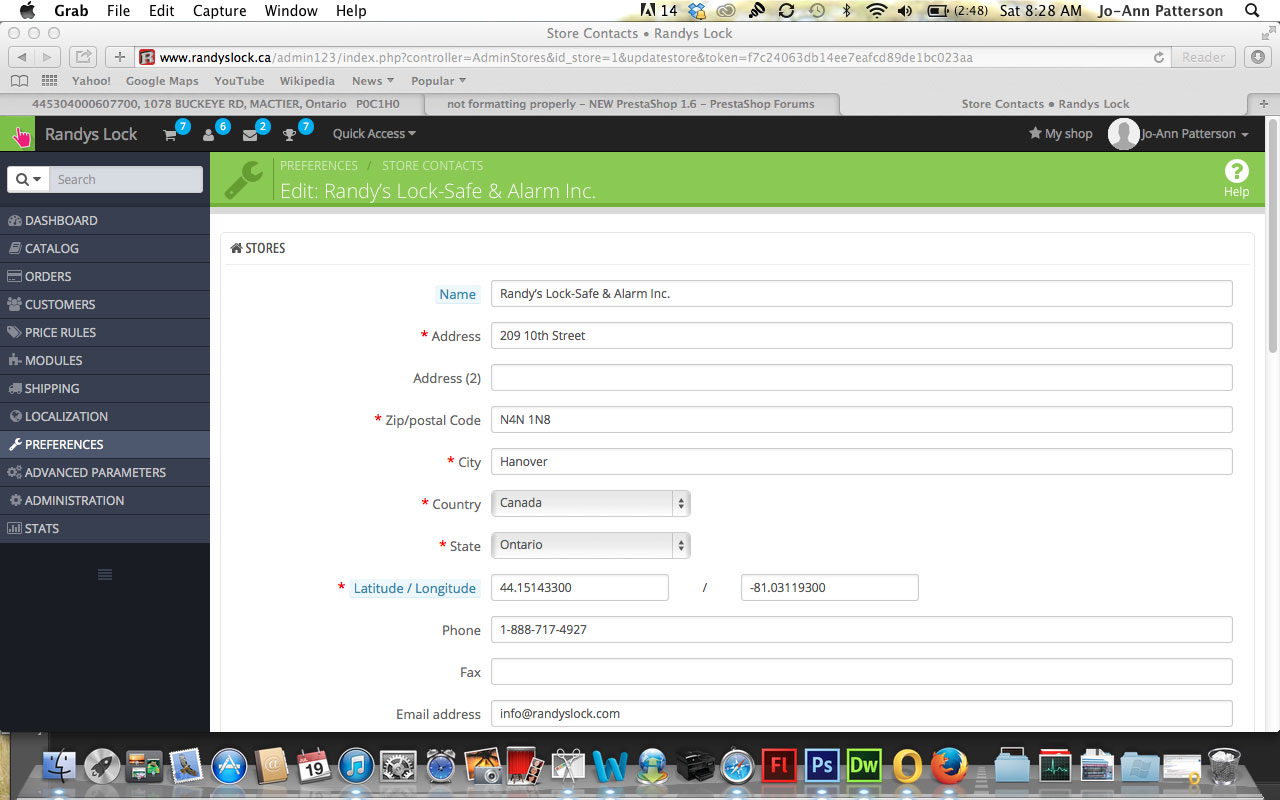Launch Adobe Flash from the Dock
The image size is (1280, 800).
779,766
